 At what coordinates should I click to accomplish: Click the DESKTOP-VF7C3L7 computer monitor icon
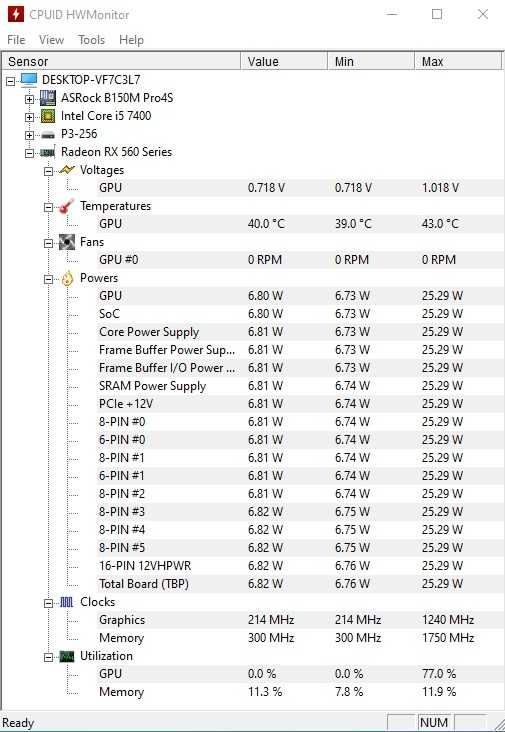click(29, 80)
